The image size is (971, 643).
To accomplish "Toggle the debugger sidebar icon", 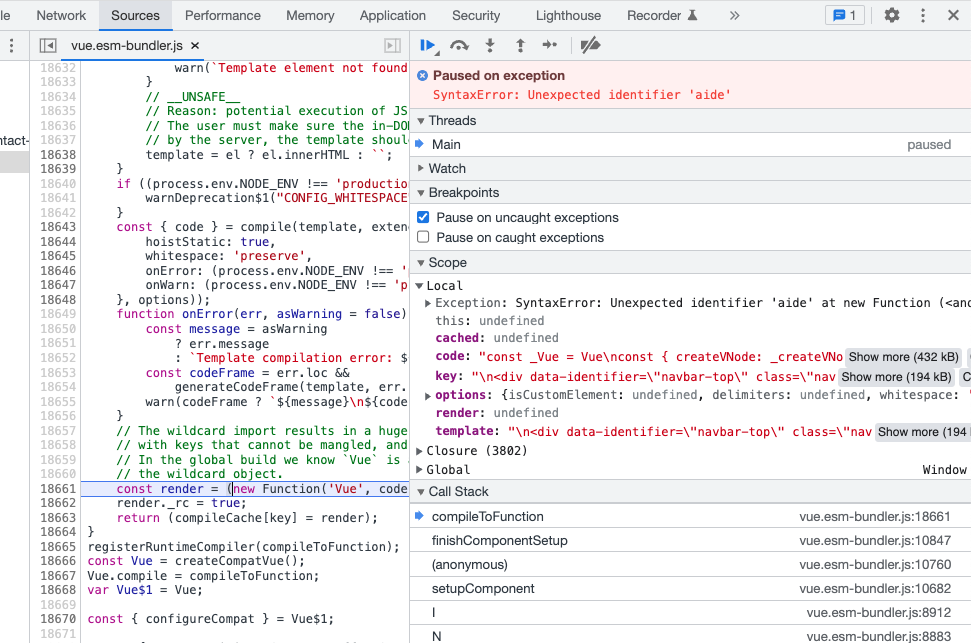I will click(393, 45).
